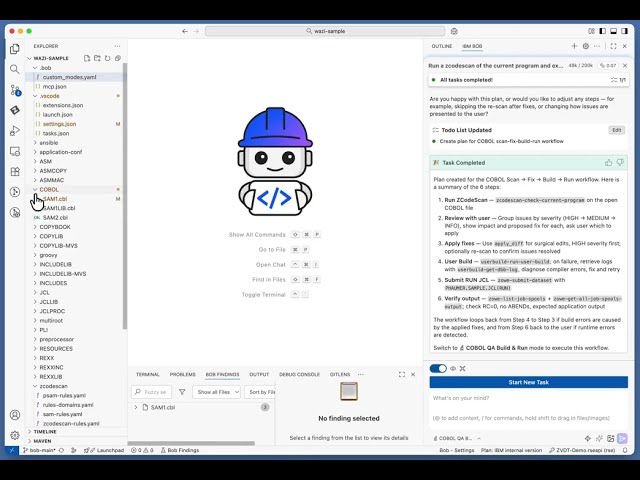Viewport: 640px width, 480px height.
Task: Click the Start New Task button
Action: (529, 382)
